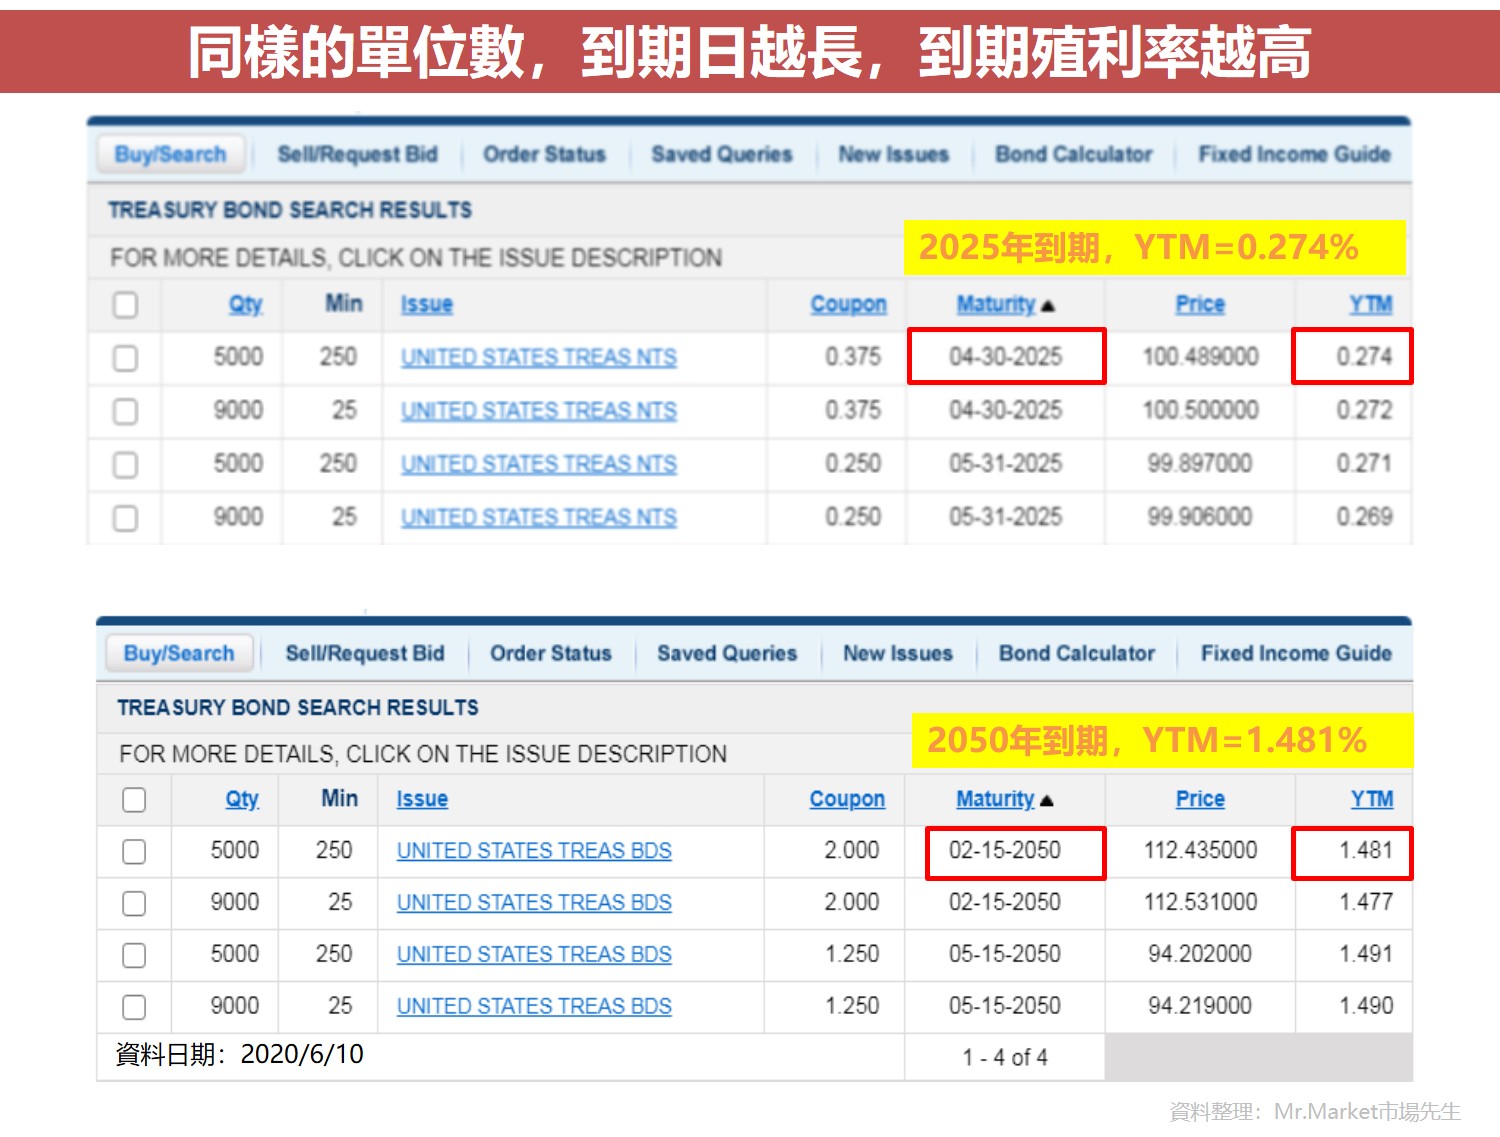
Task: Check the row with price 94.219000
Action: pos(134,1007)
